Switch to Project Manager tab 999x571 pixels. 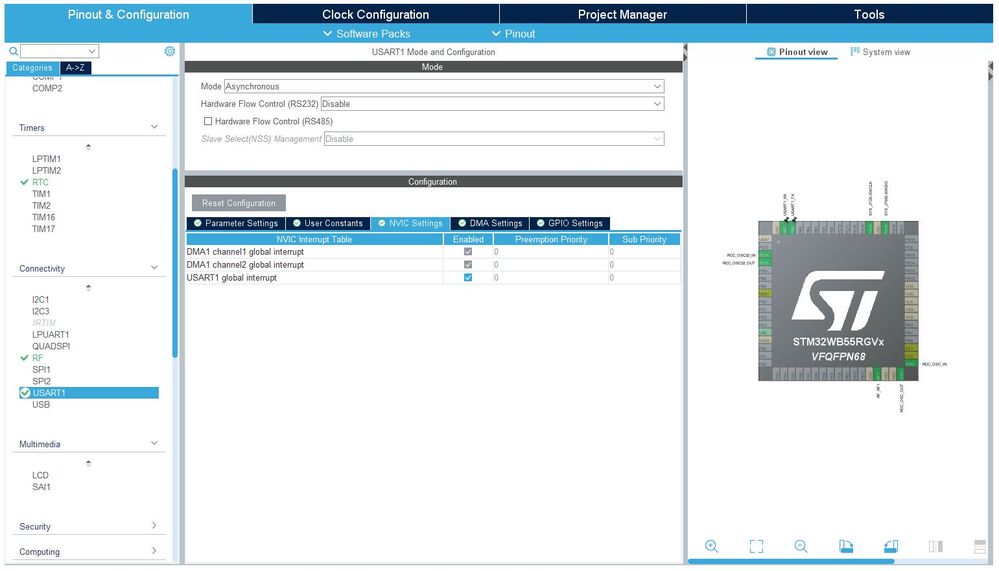(622, 14)
